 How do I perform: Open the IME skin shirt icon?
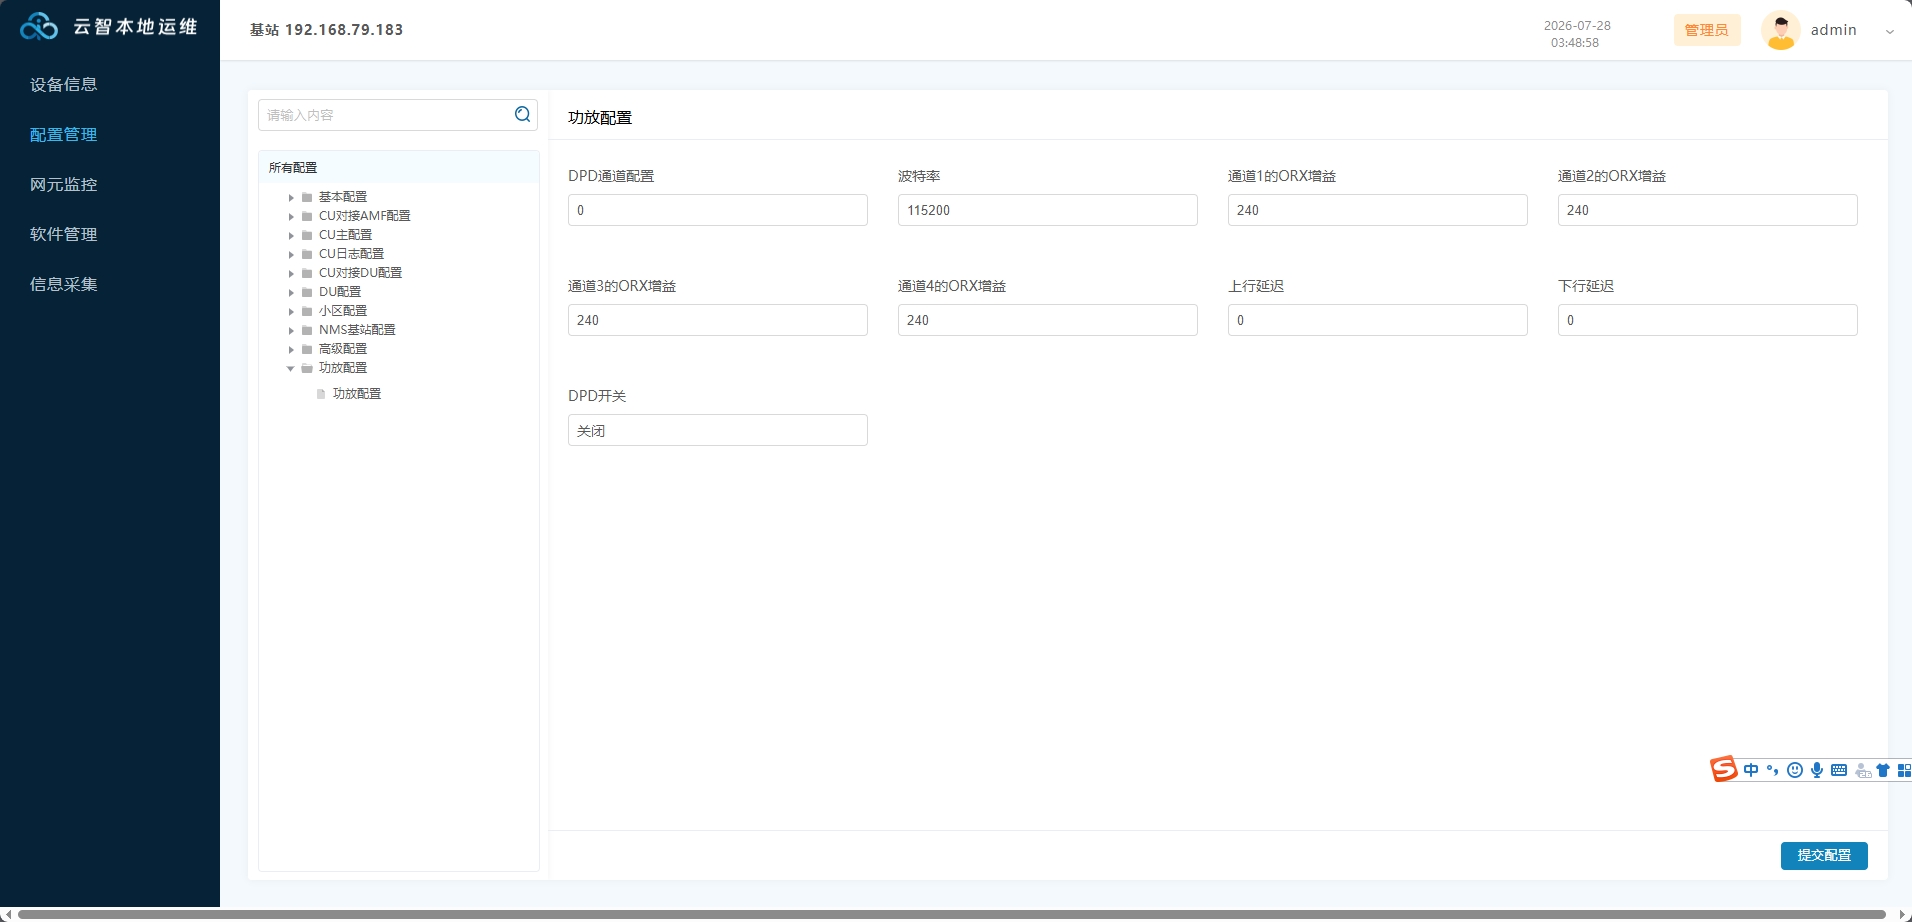pyautogui.click(x=1883, y=770)
